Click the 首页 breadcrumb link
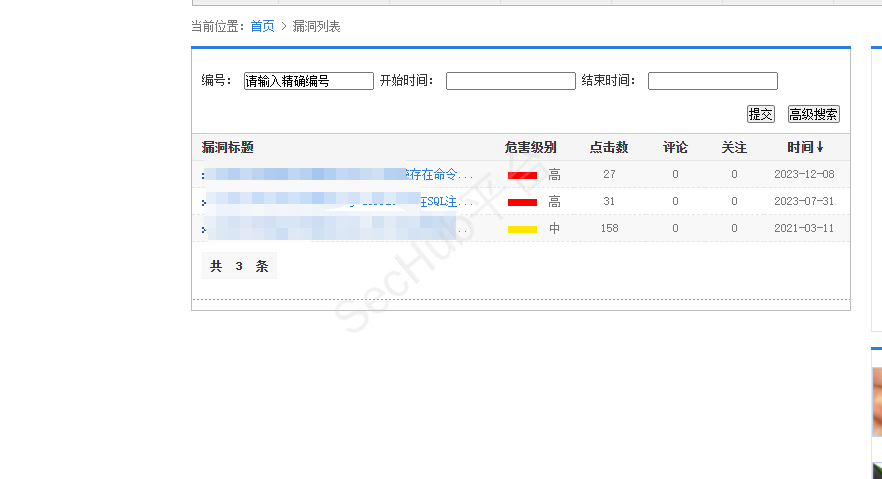Image resolution: width=882 pixels, height=479 pixels. pyautogui.click(x=262, y=27)
